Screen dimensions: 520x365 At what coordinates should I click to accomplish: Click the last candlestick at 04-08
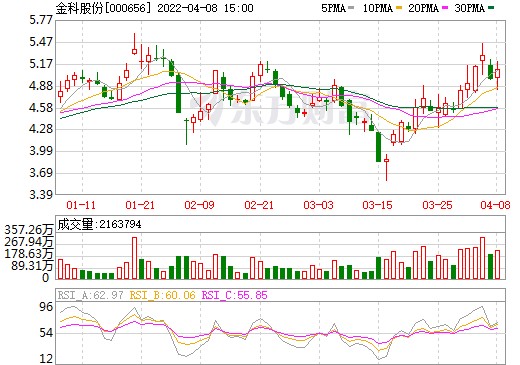point(497,75)
